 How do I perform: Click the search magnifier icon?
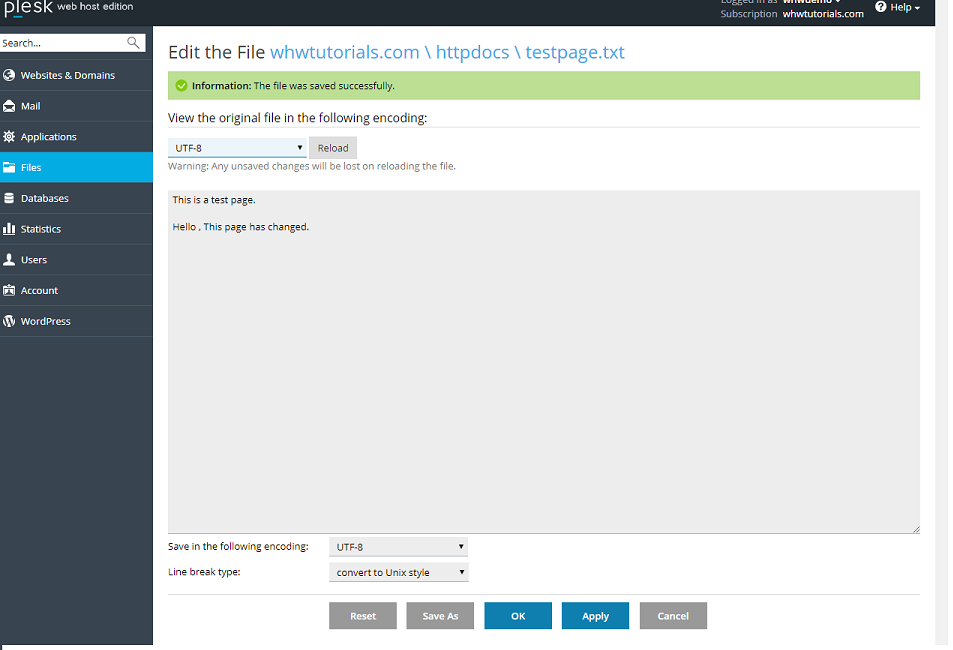point(133,43)
